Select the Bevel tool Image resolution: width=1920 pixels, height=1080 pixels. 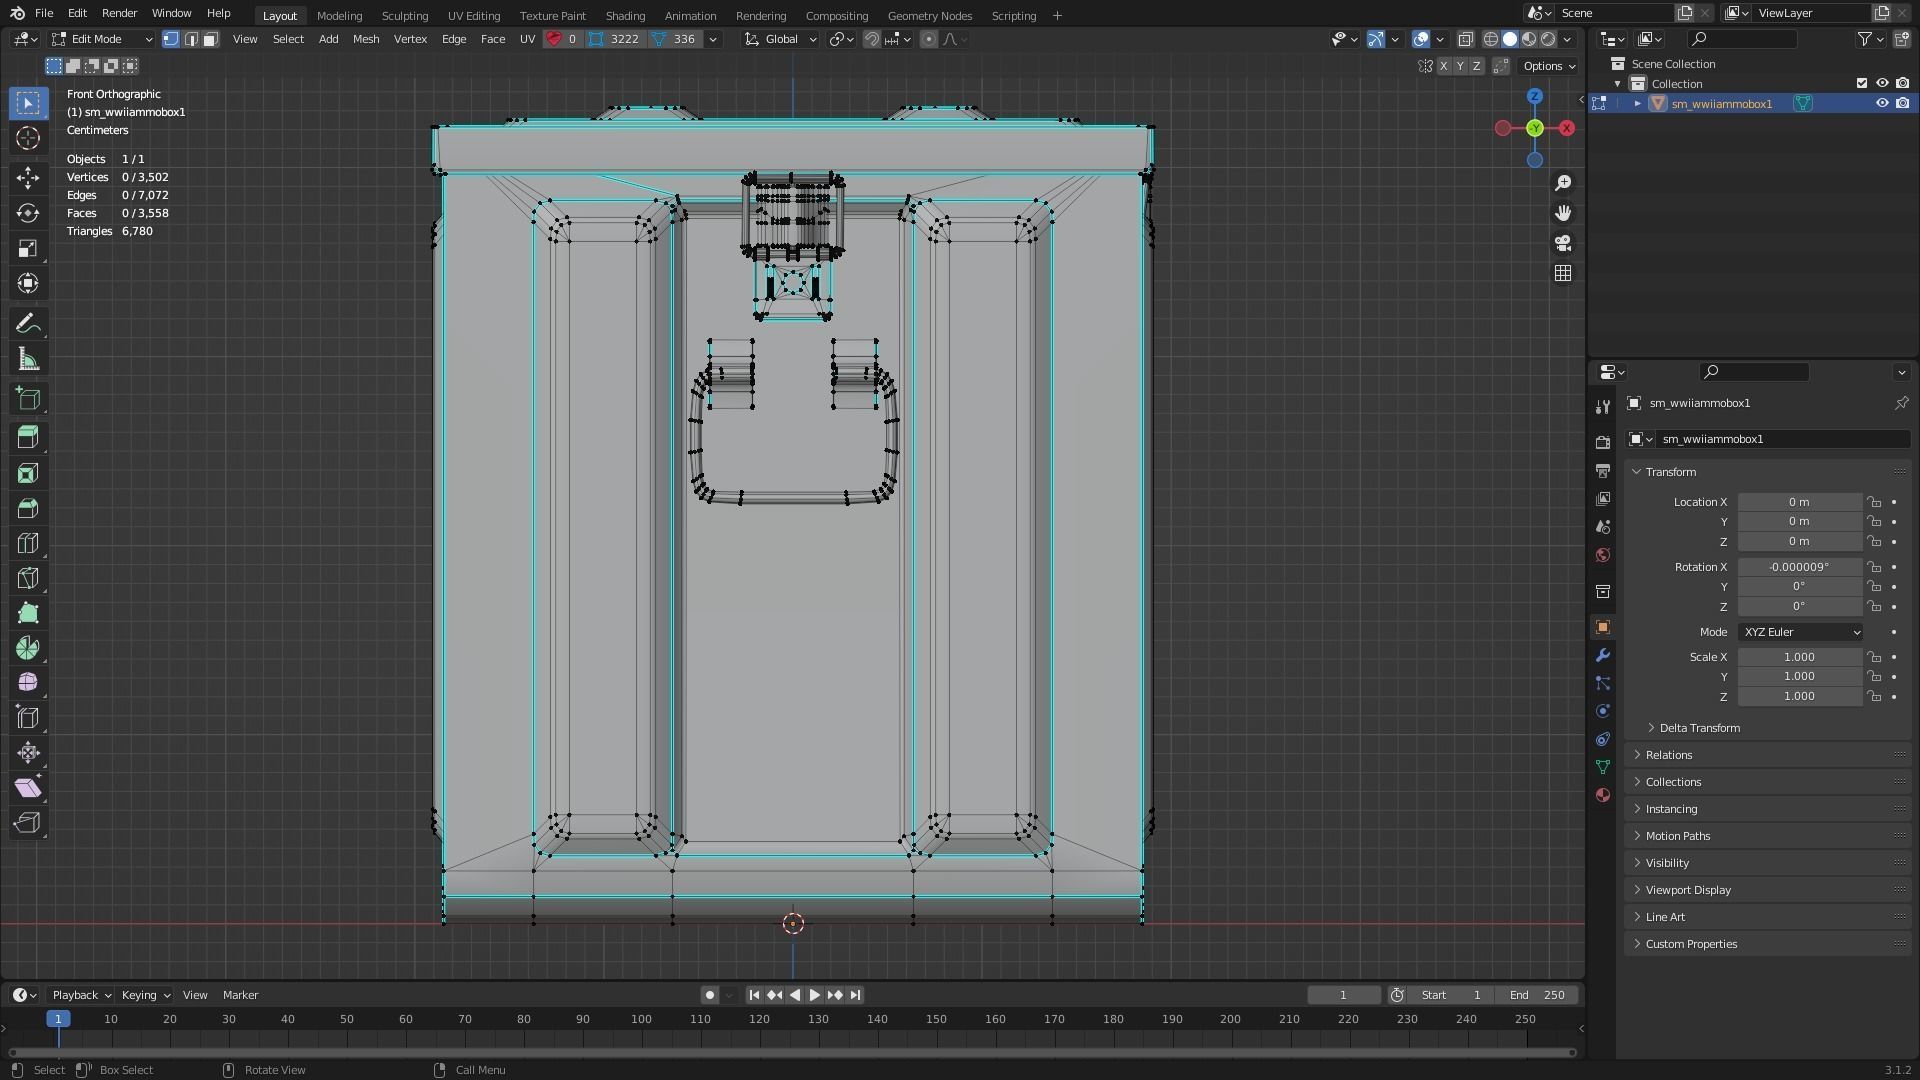pyautogui.click(x=28, y=508)
